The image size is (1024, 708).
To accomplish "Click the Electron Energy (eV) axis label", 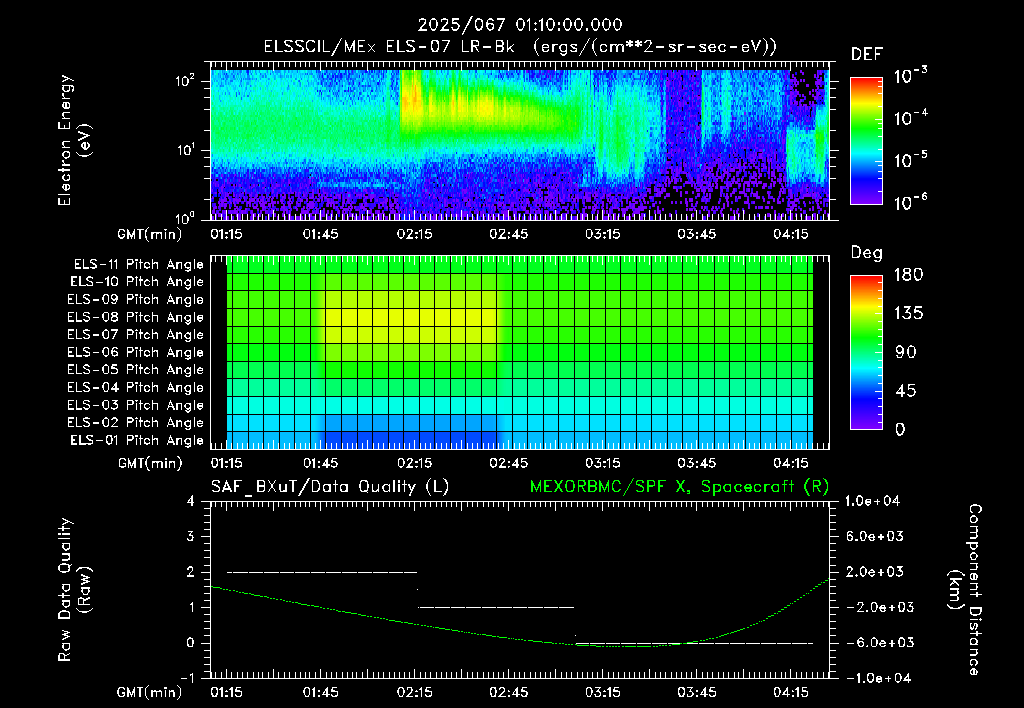I will (74, 140).
